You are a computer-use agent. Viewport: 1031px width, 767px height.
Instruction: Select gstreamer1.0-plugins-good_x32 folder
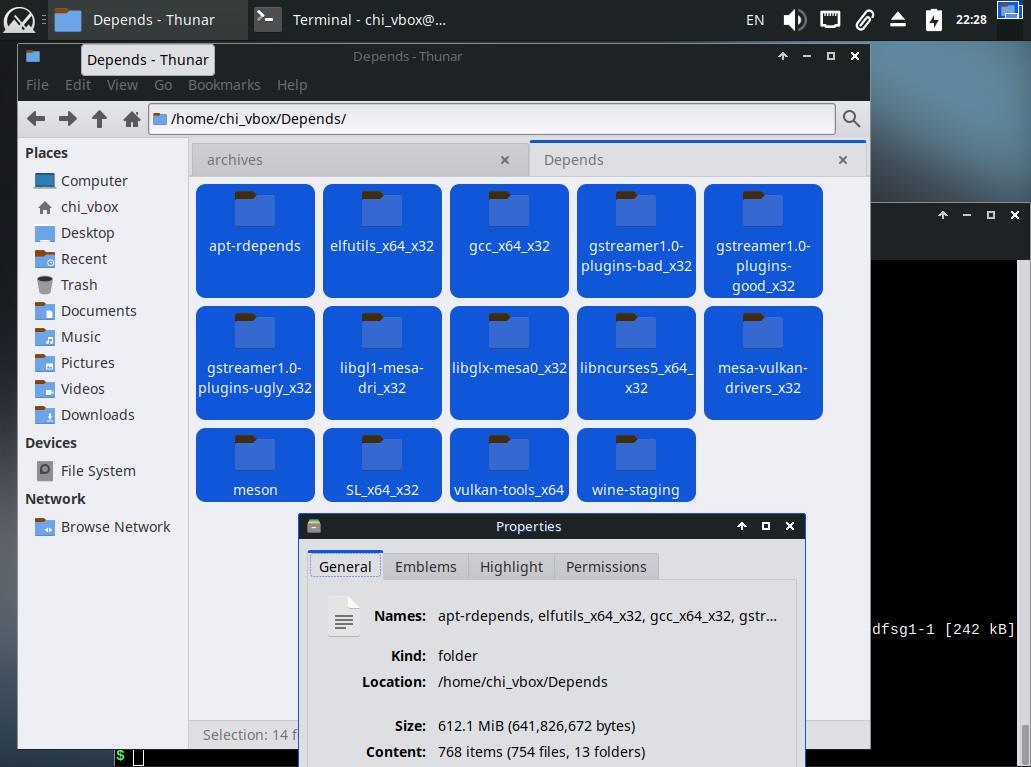[763, 241]
